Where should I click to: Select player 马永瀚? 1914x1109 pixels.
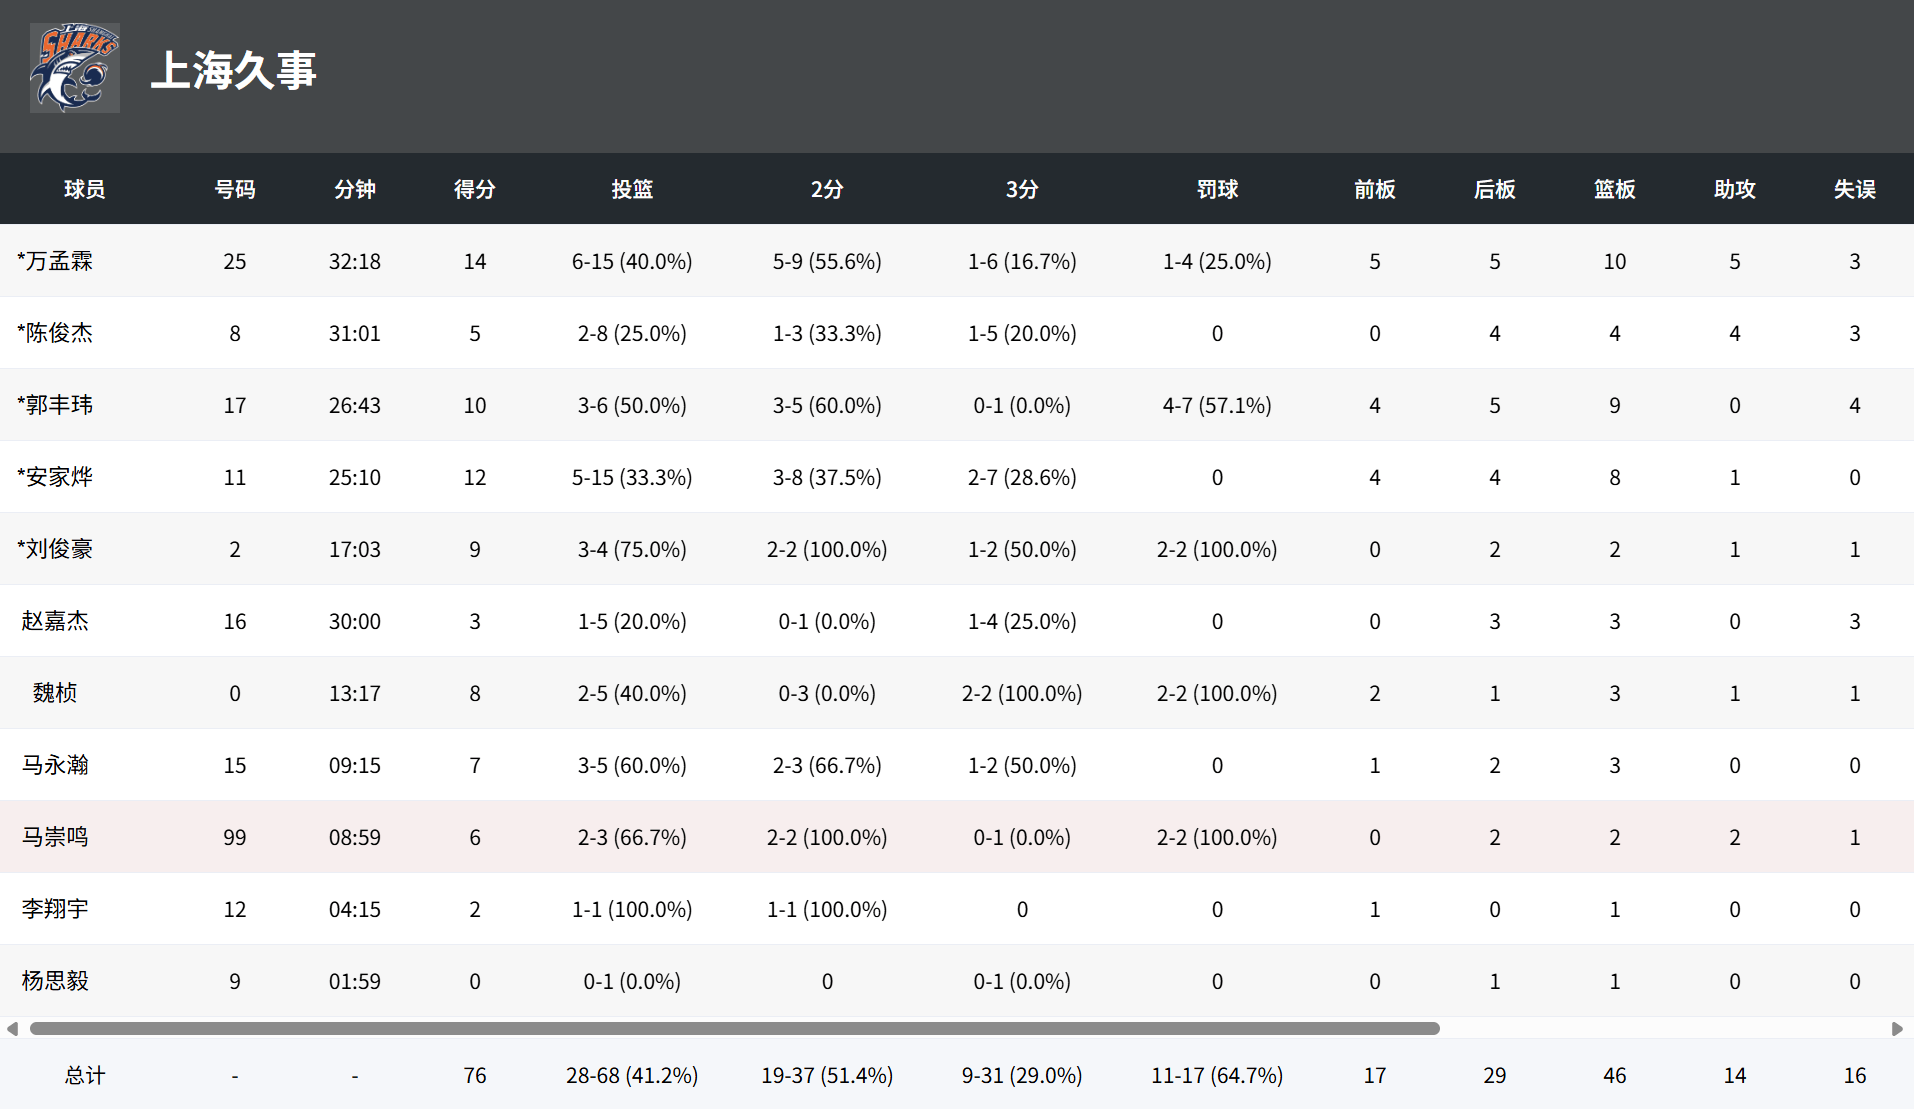(x=55, y=765)
